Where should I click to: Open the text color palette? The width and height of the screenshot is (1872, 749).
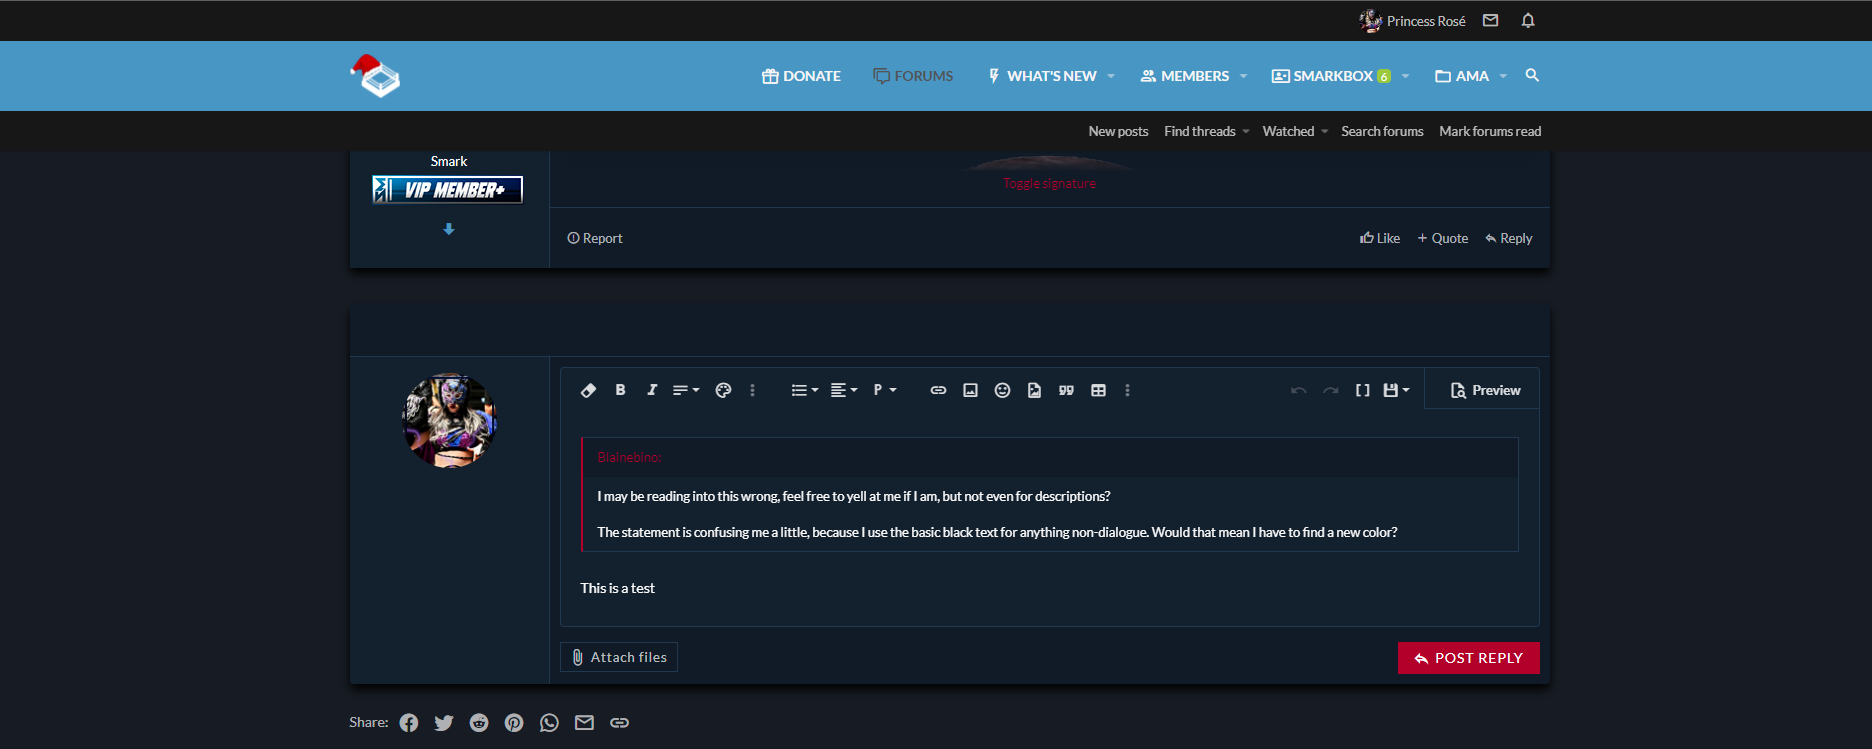(723, 390)
